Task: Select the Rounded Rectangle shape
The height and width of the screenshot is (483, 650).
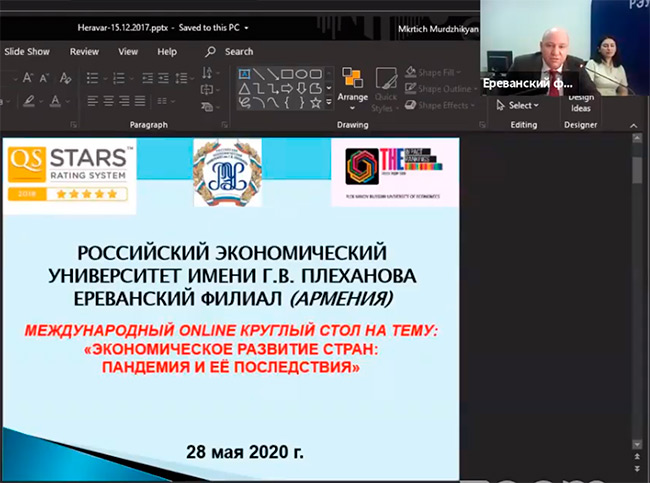Action: point(315,74)
